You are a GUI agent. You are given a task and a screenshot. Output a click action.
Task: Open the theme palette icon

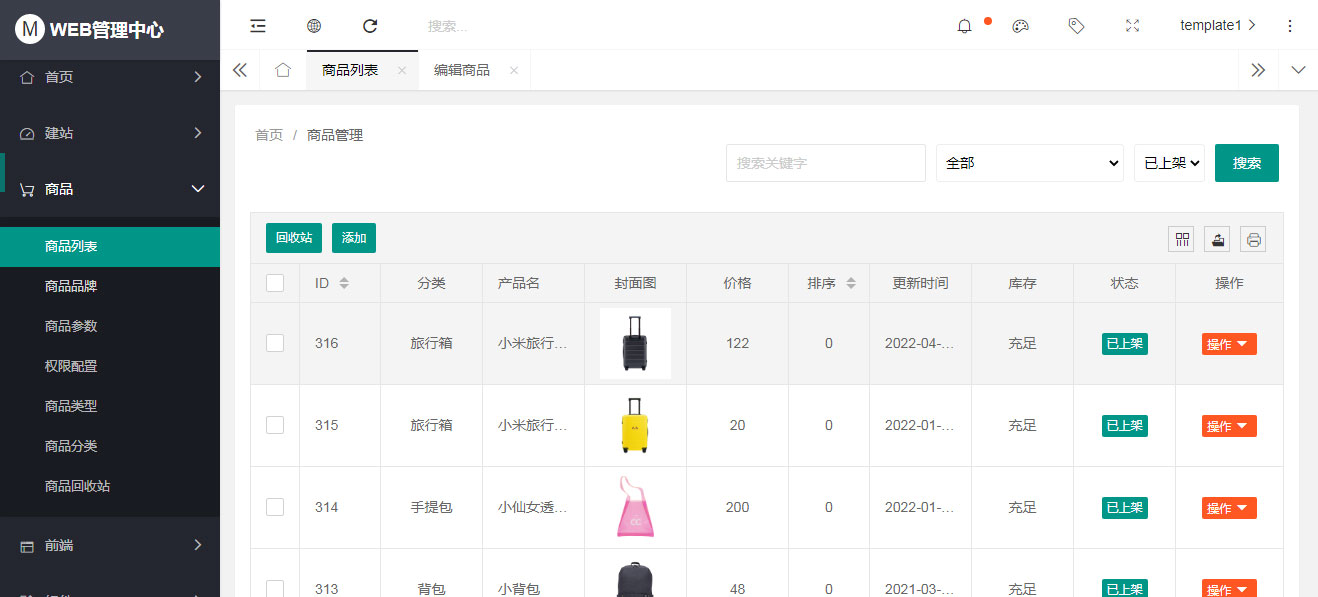pos(1020,26)
